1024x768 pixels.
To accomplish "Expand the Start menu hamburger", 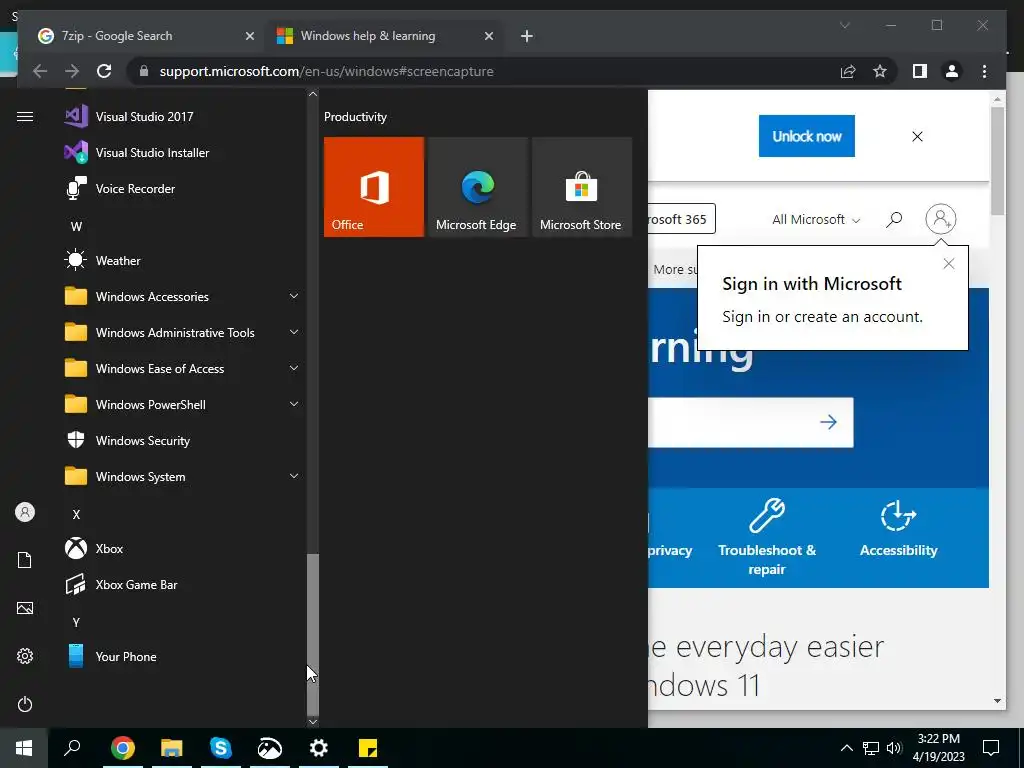I will coord(25,117).
